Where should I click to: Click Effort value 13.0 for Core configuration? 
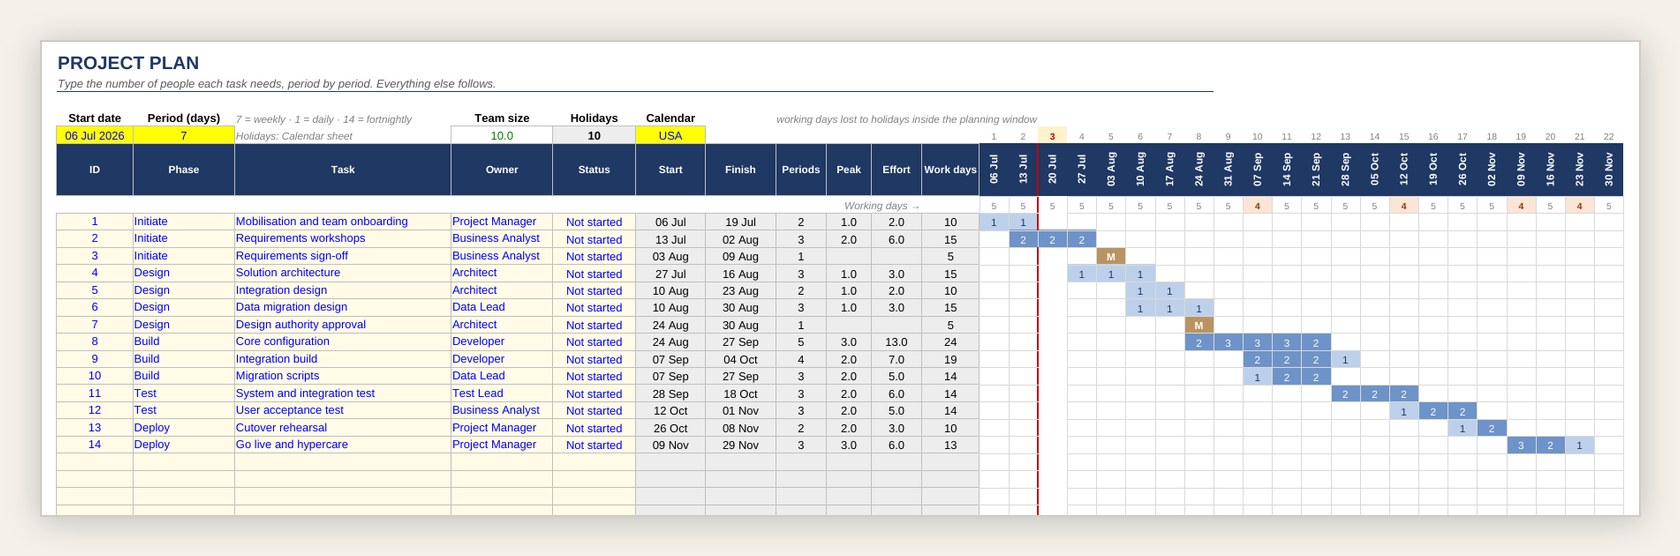click(896, 341)
